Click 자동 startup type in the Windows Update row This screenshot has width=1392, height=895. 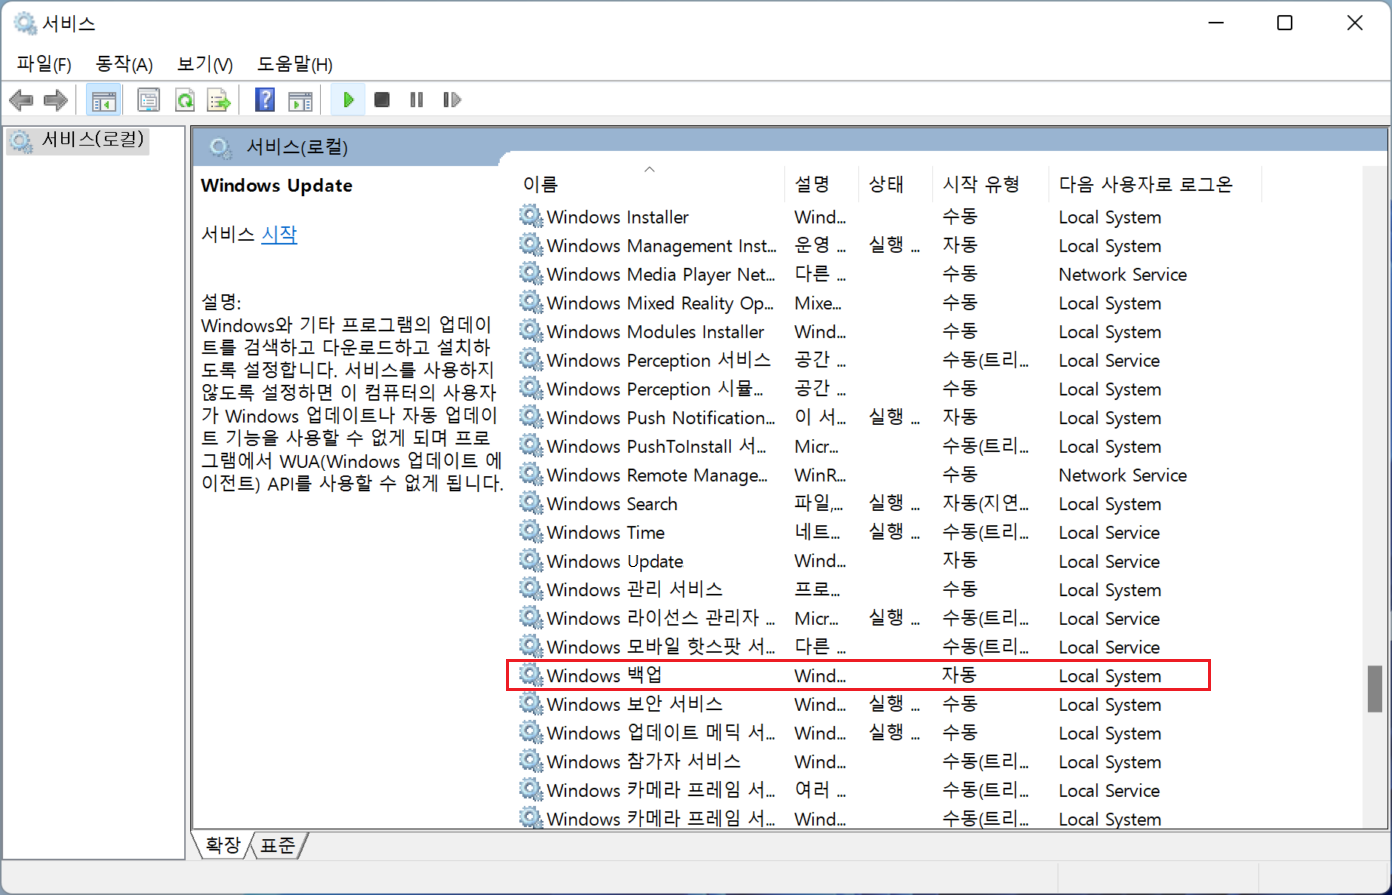[x=960, y=561]
